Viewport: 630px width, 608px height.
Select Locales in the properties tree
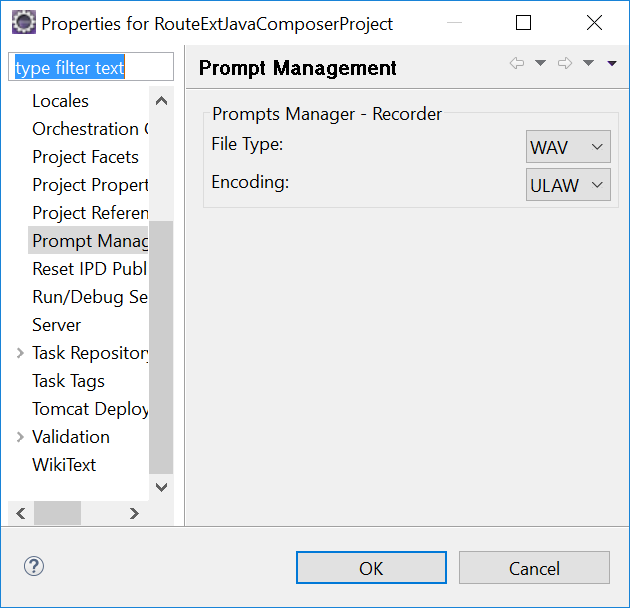pyautogui.click(x=60, y=101)
